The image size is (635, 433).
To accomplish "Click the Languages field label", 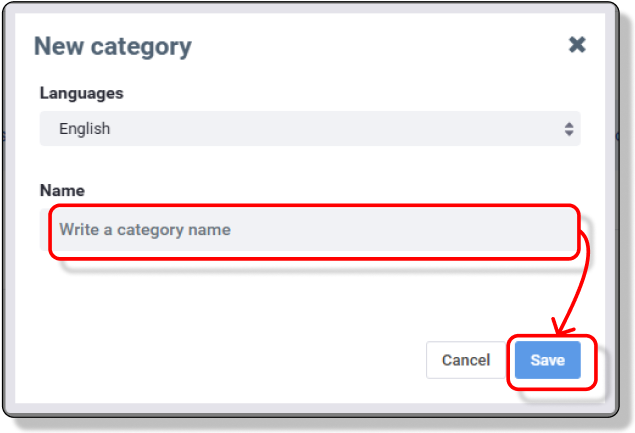I will tap(82, 93).
